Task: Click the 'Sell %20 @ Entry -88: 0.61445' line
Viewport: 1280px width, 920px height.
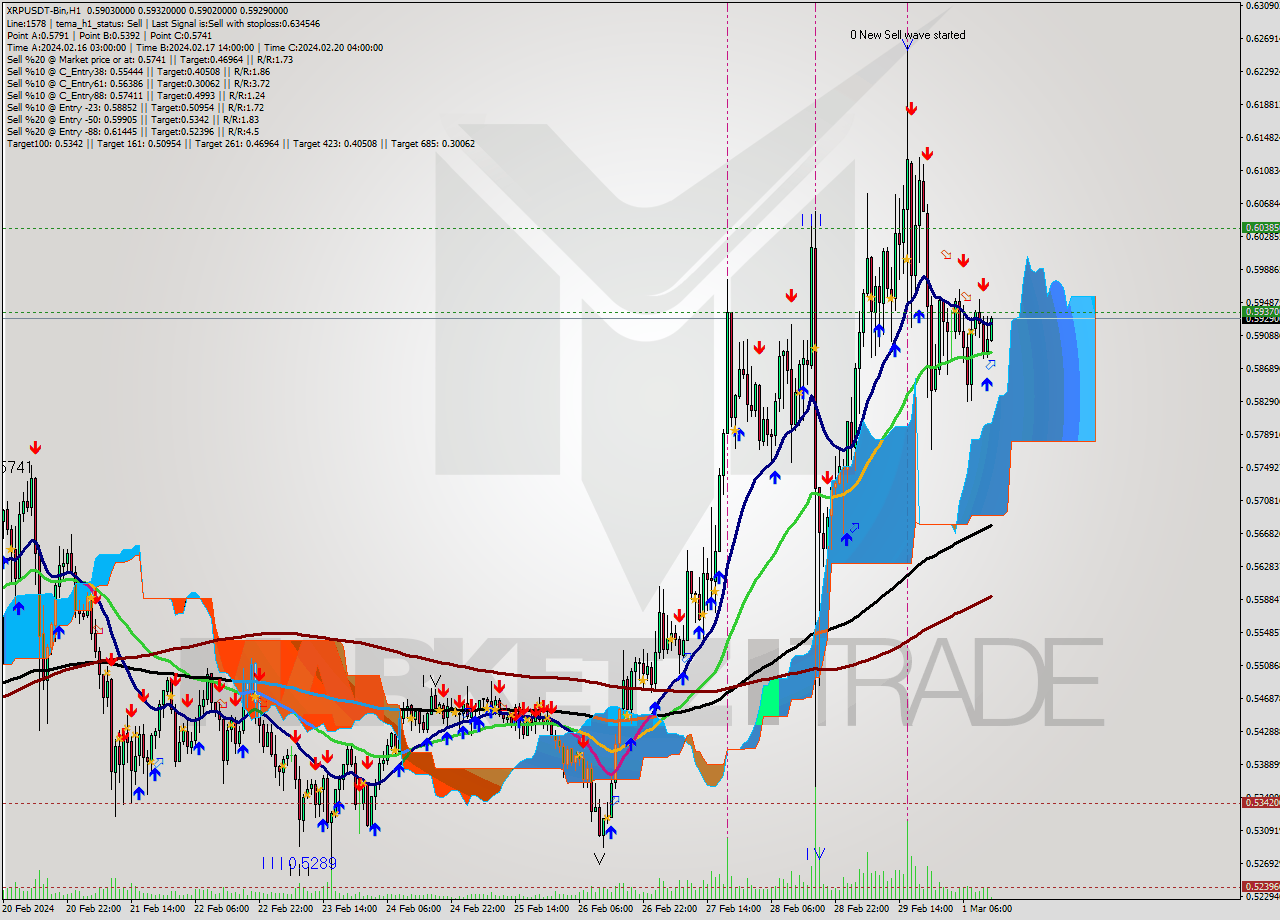Action: (x=132, y=131)
